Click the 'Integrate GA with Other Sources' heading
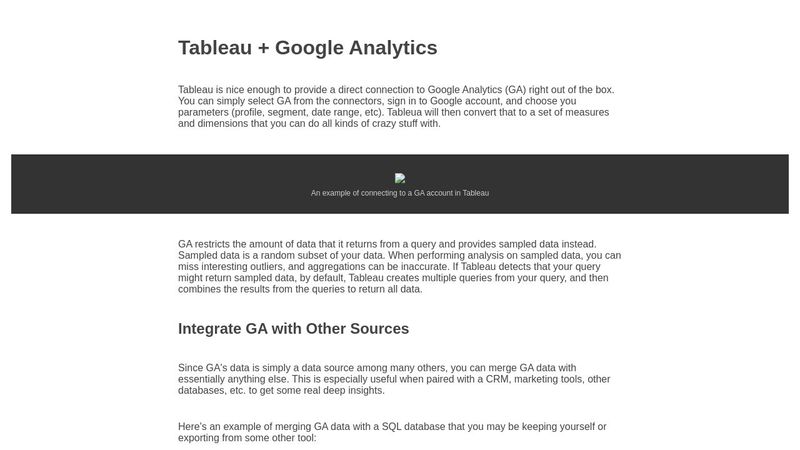This screenshot has width=800, height=450. (293, 329)
